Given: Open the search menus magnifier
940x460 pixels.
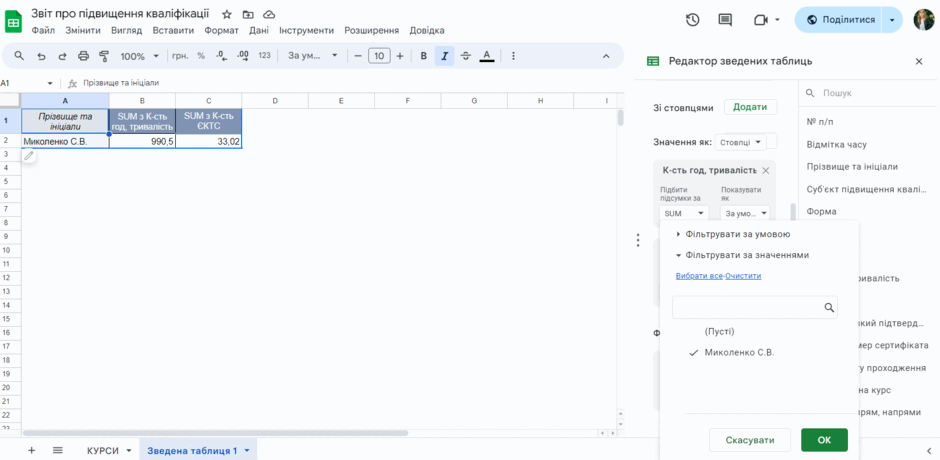Looking at the screenshot, I should (x=19, y=56).
